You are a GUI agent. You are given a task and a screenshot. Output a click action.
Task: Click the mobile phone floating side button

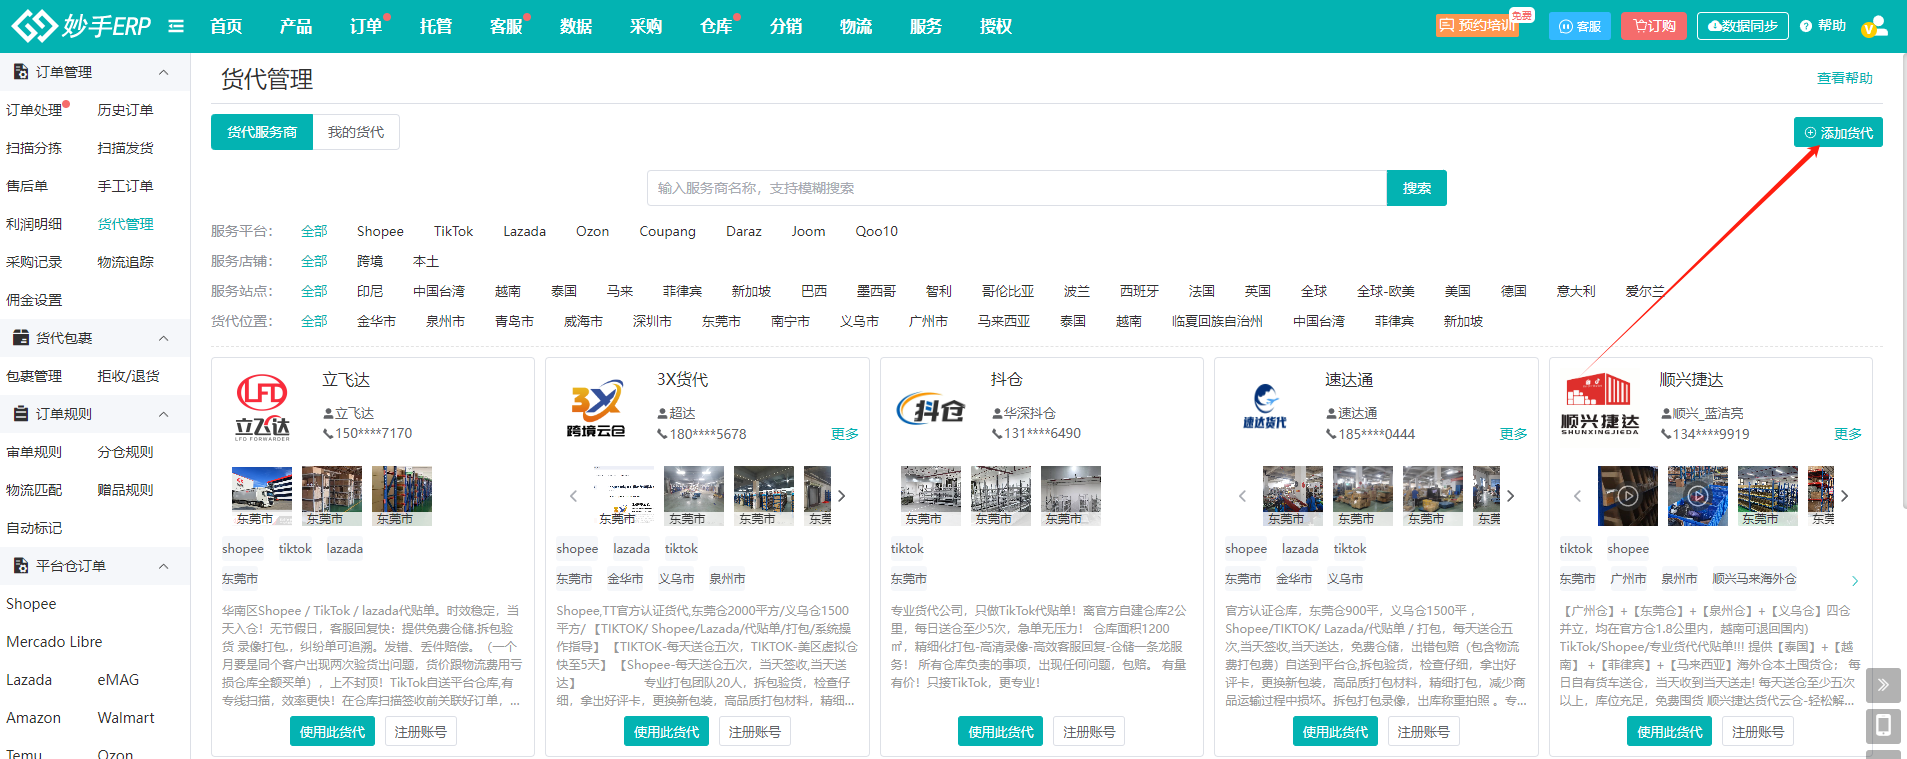point(1883,725)
